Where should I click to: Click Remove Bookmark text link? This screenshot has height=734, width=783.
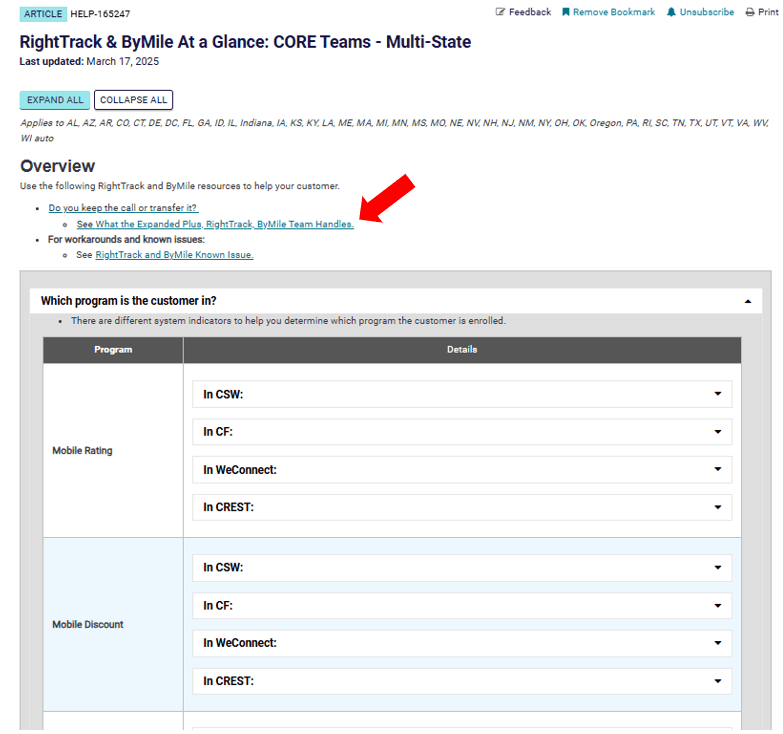pos(614,12)
